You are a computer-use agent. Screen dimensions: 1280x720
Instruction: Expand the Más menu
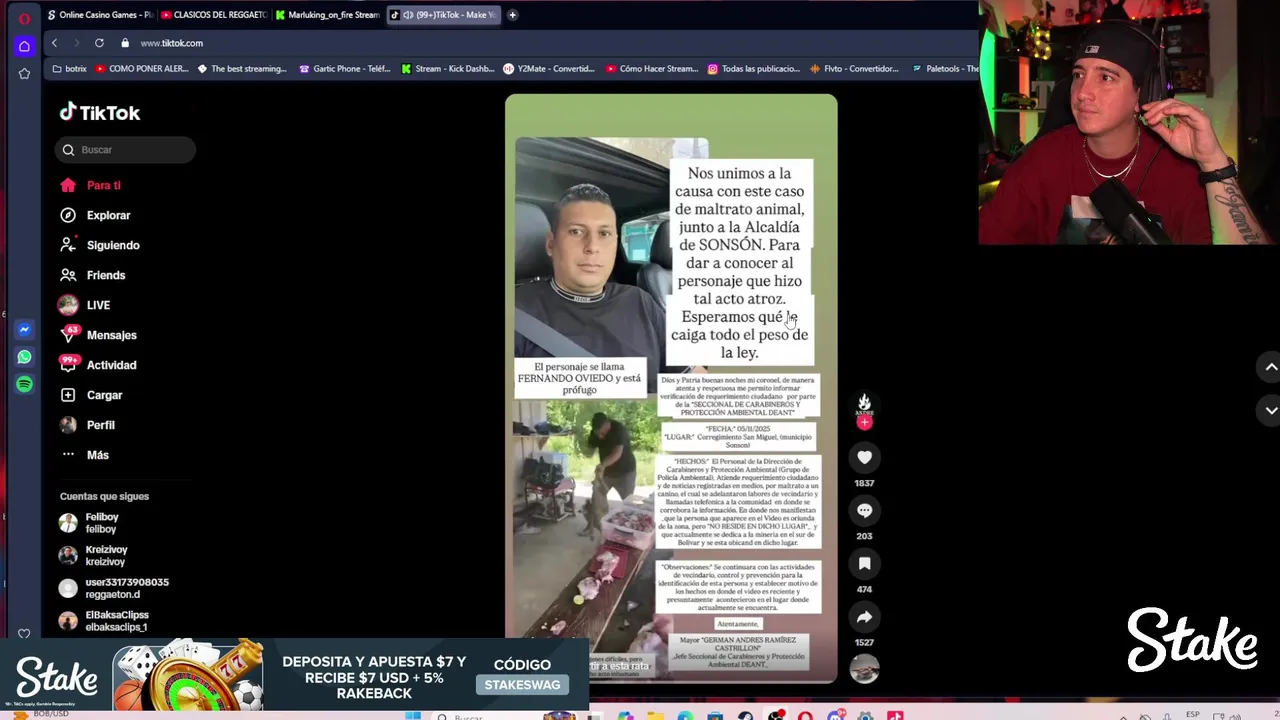(x=84, y=455)
